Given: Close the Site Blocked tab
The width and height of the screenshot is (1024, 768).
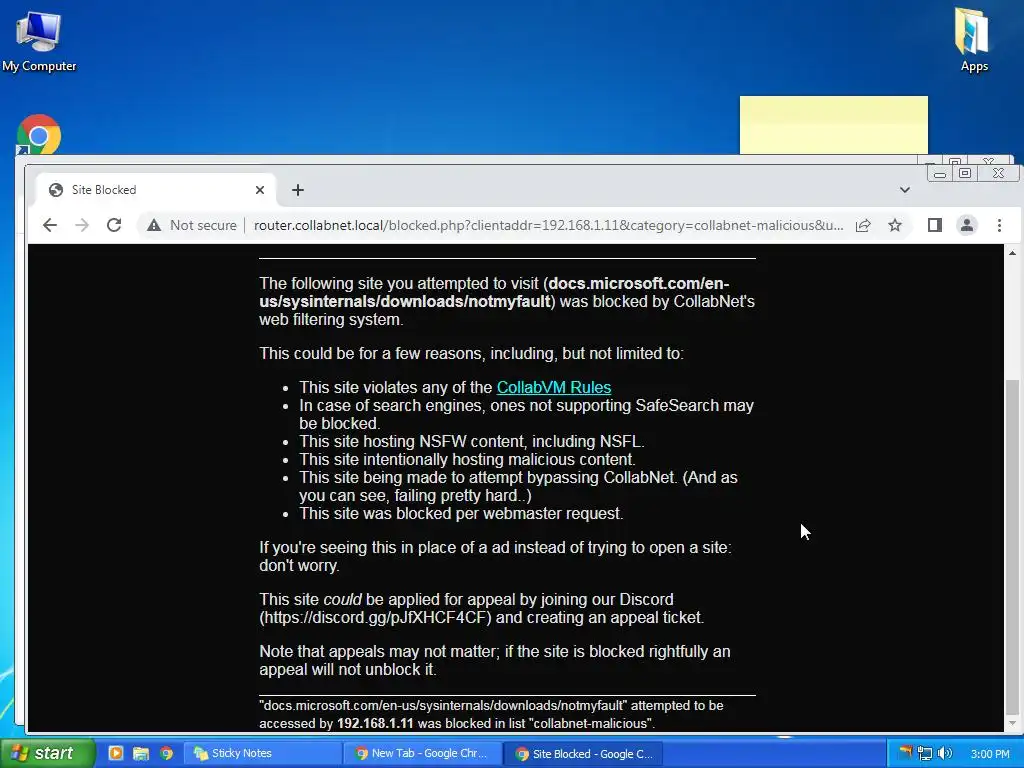Looking at the screenshot, I should (260, 190).
